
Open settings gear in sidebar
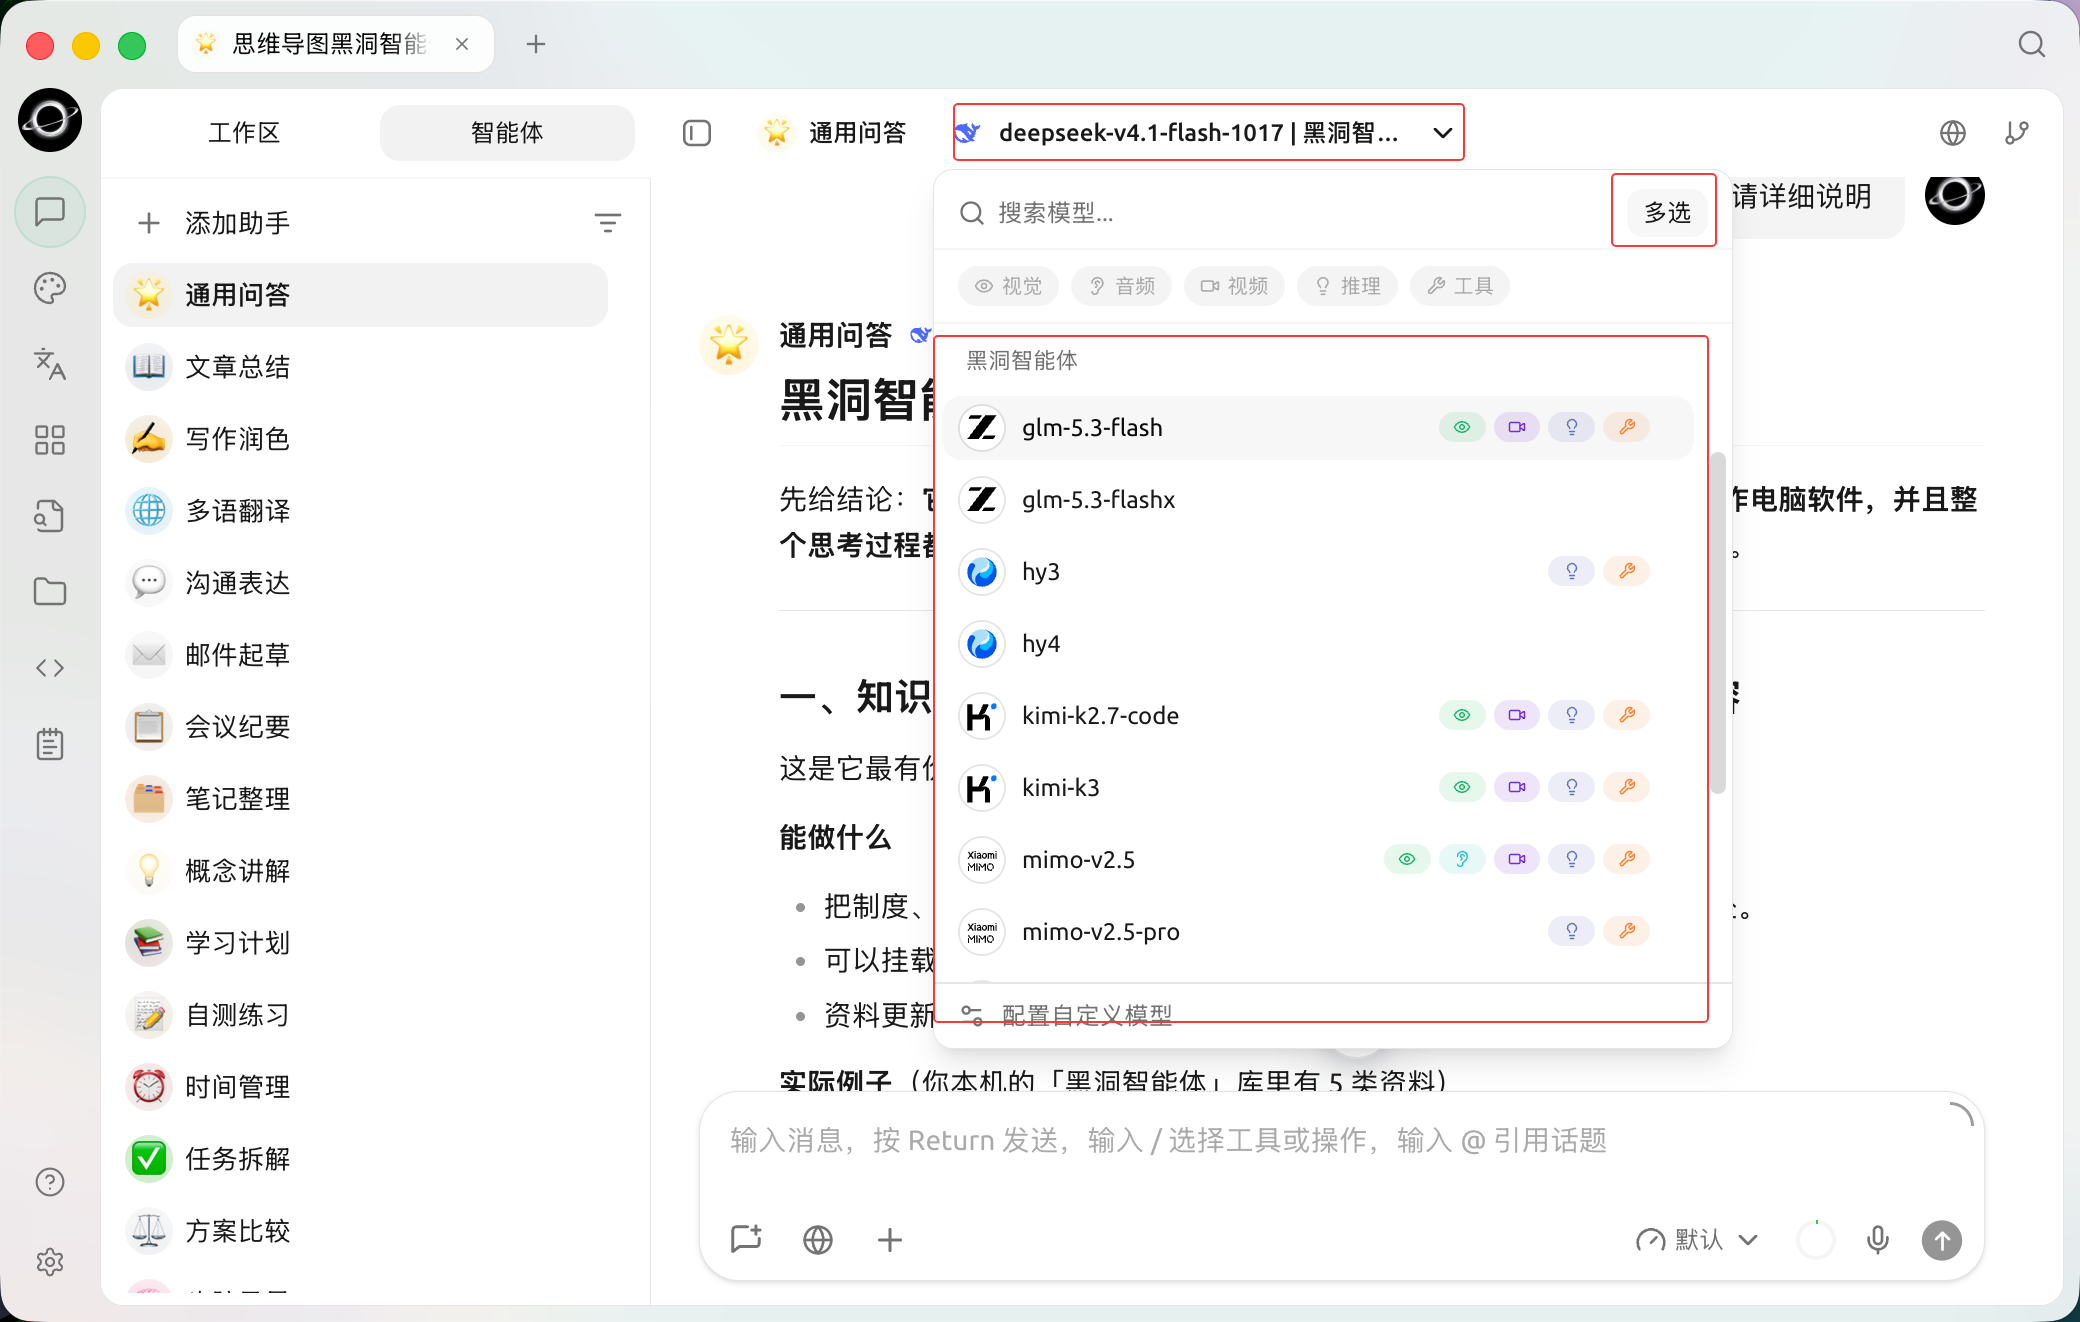50,1262
